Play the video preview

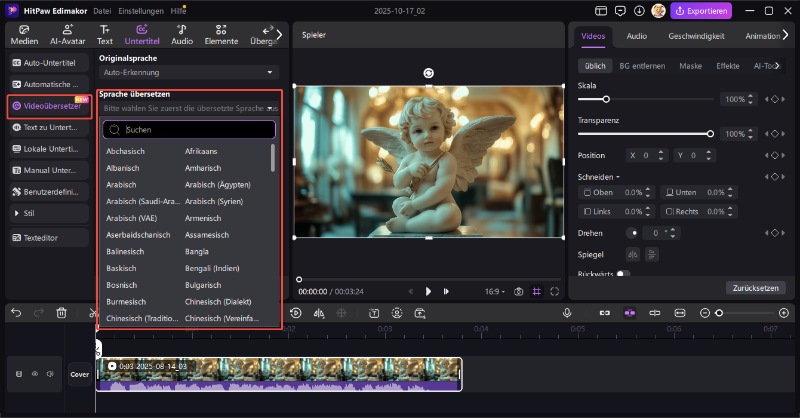[x=428, y=291]
